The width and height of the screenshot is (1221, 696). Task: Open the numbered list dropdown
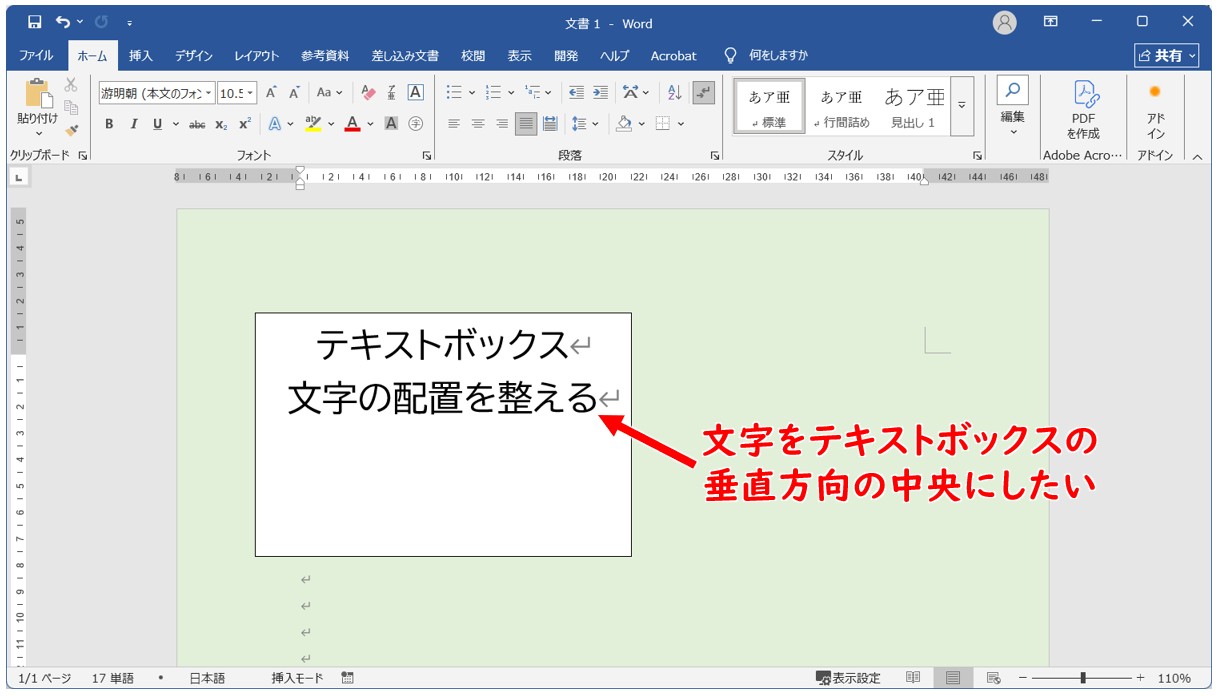pyautogui.click(x=511, y=93)
